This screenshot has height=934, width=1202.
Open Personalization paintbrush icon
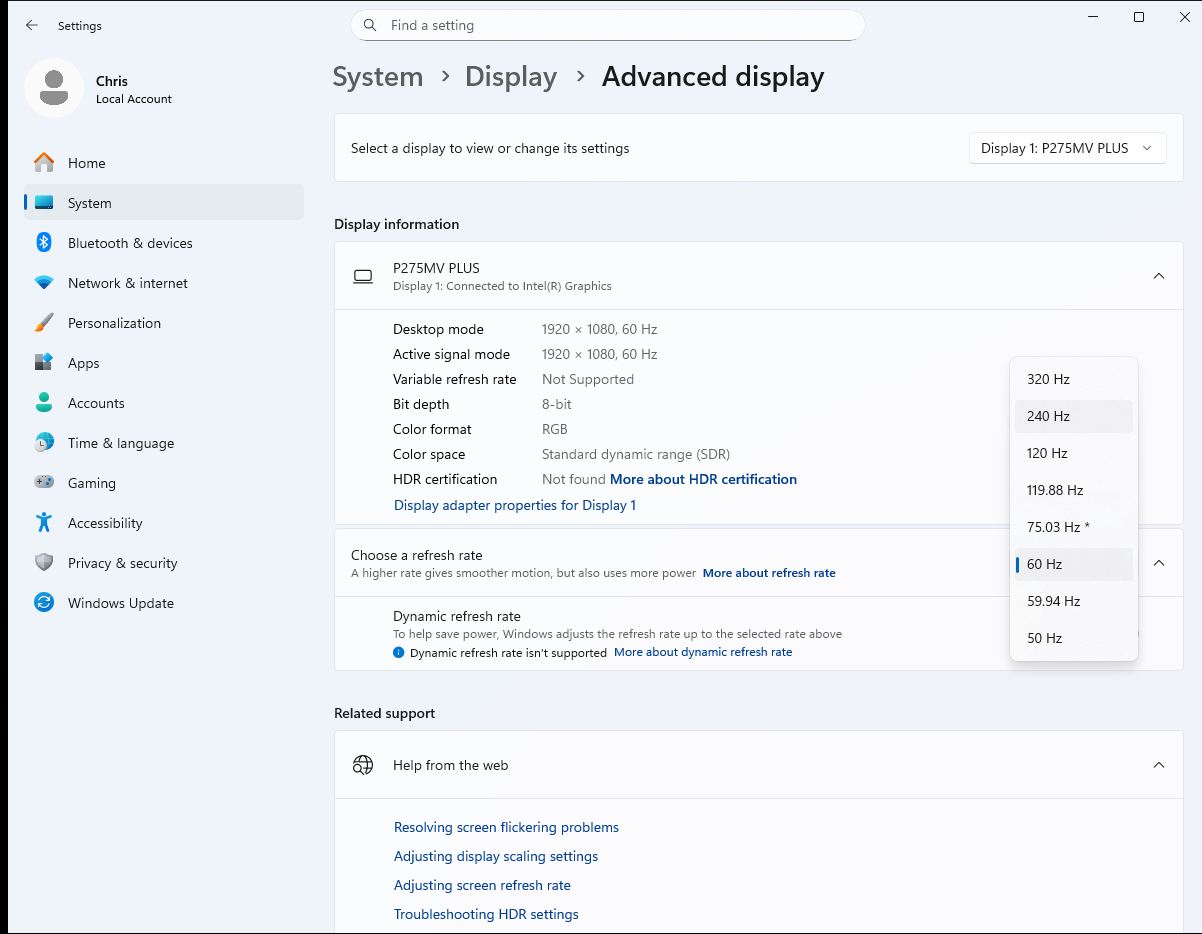click(x=44, y=323)
